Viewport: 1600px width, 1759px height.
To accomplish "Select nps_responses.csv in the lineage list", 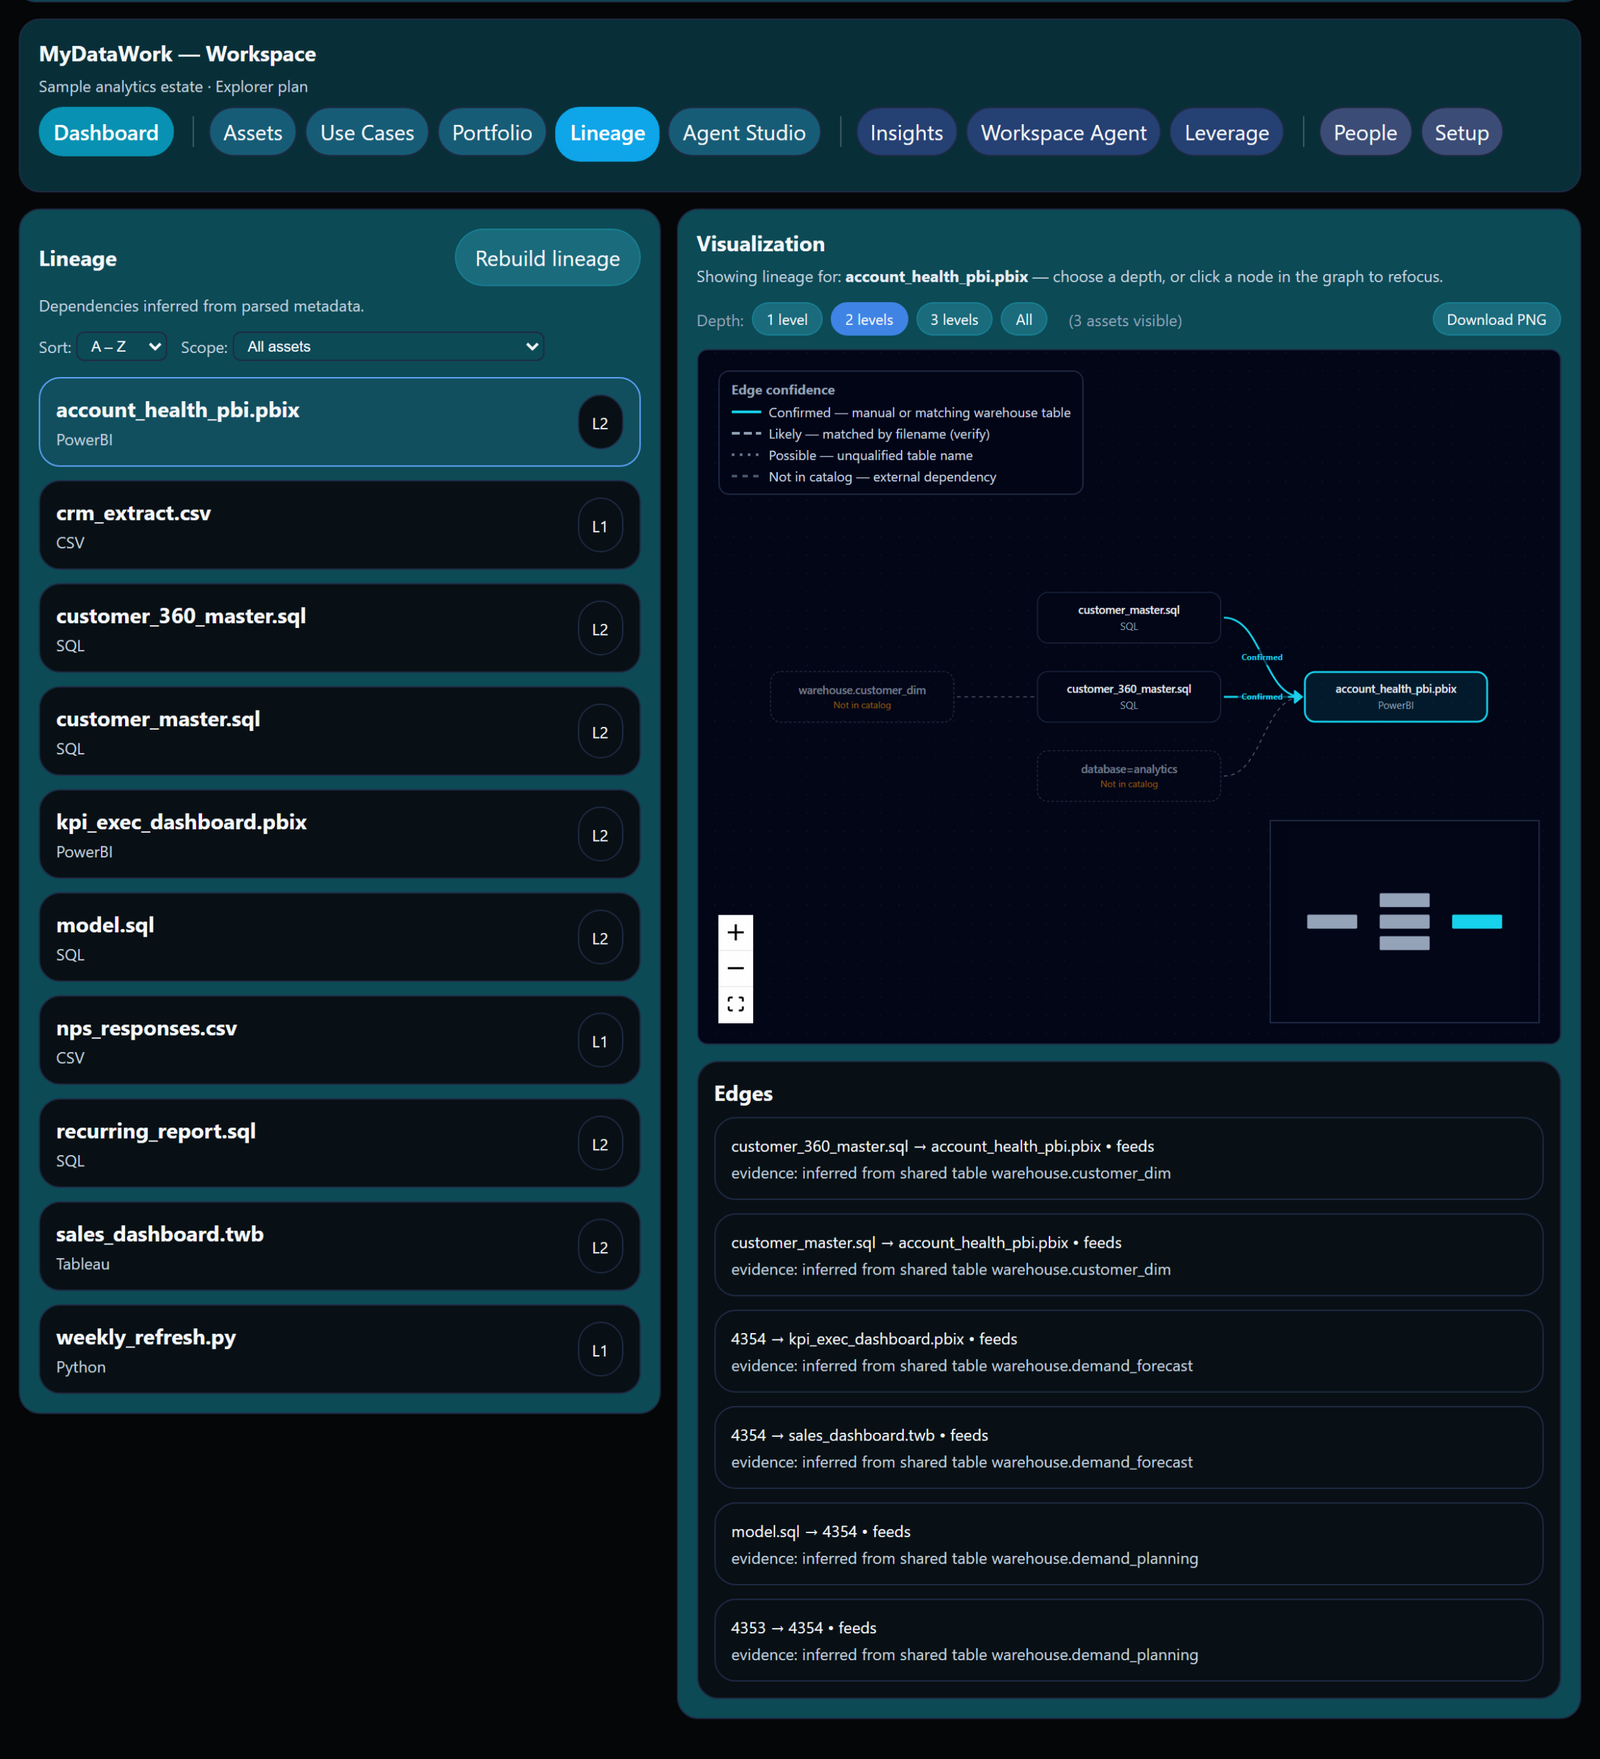I will tap(339, 1040).
